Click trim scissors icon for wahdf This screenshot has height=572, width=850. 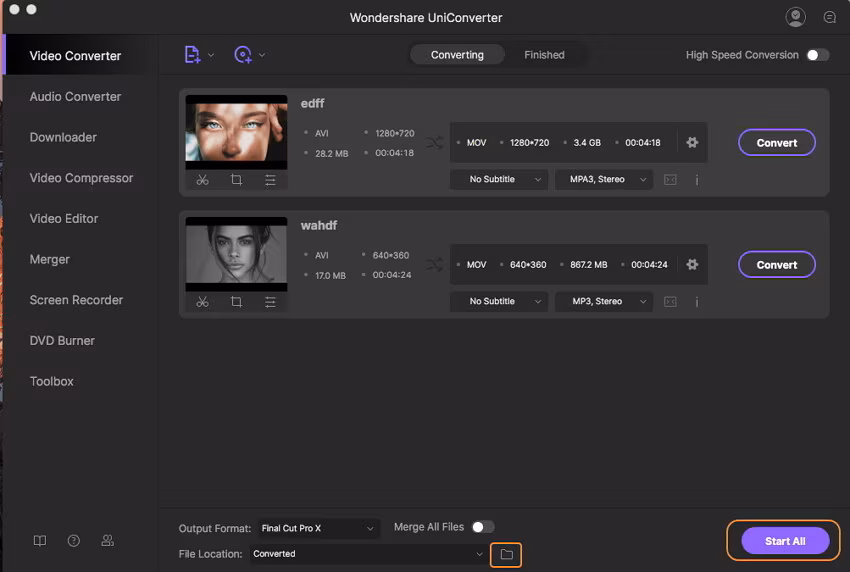tap(202, 302)
